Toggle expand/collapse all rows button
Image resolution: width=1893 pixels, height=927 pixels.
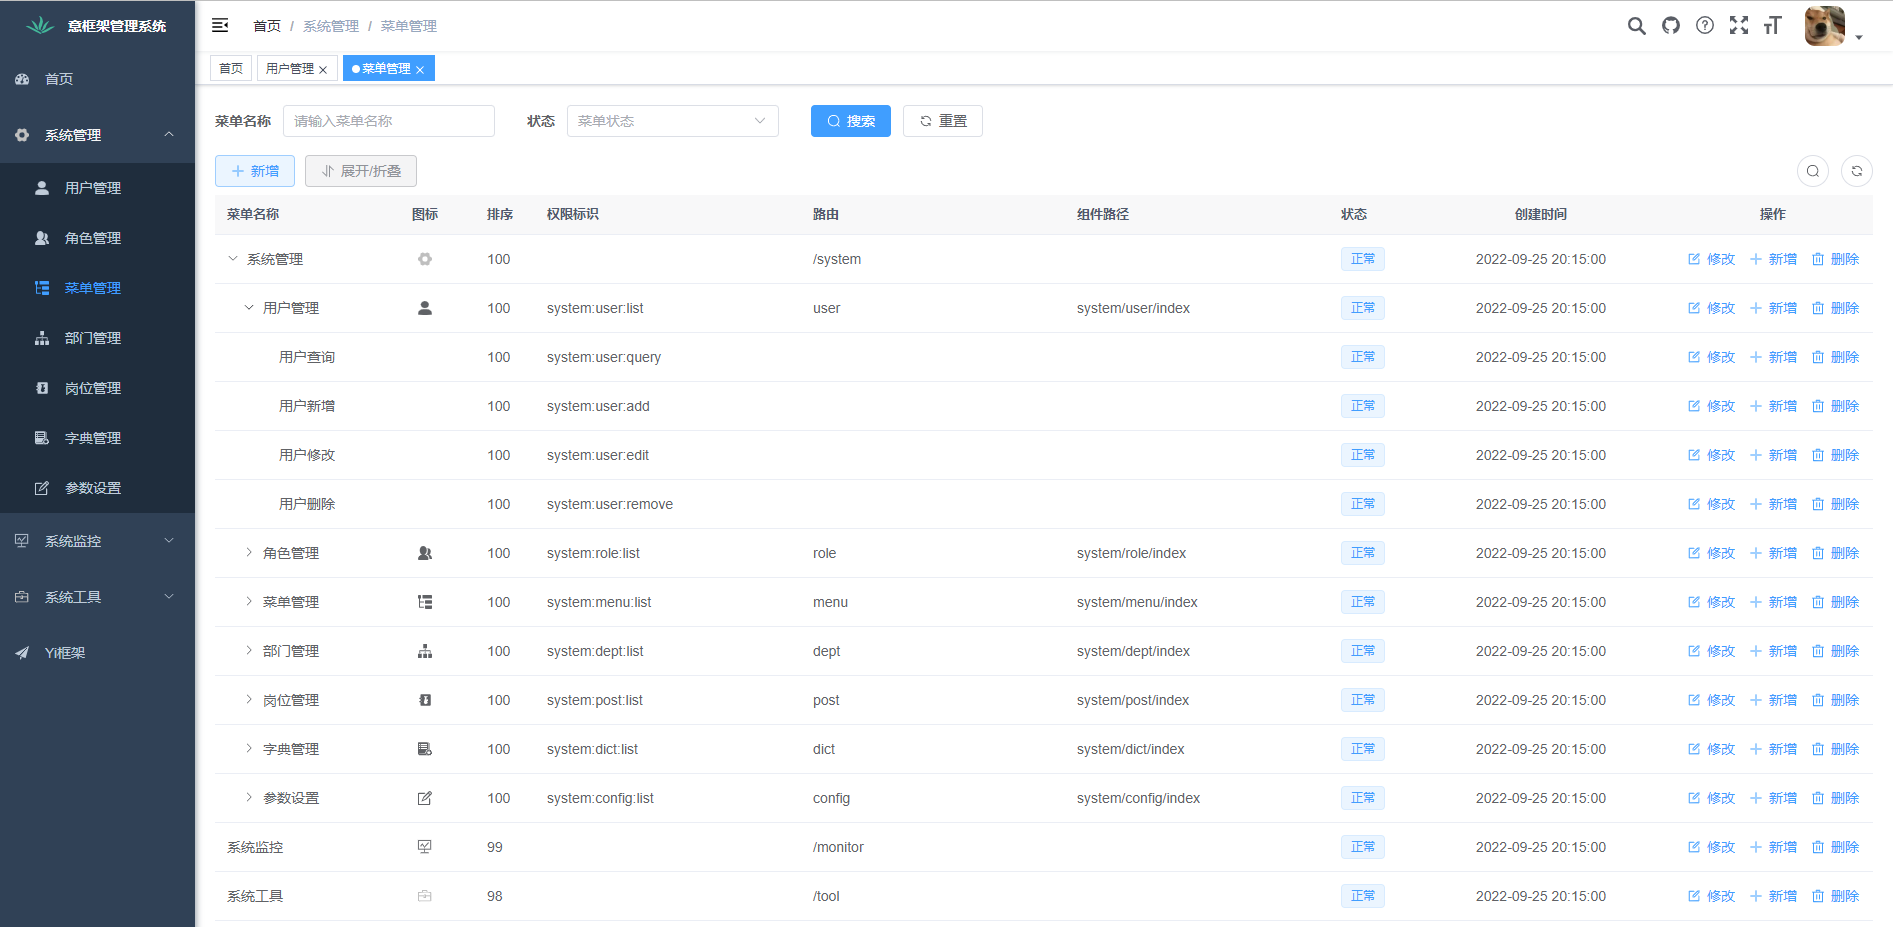360,171
